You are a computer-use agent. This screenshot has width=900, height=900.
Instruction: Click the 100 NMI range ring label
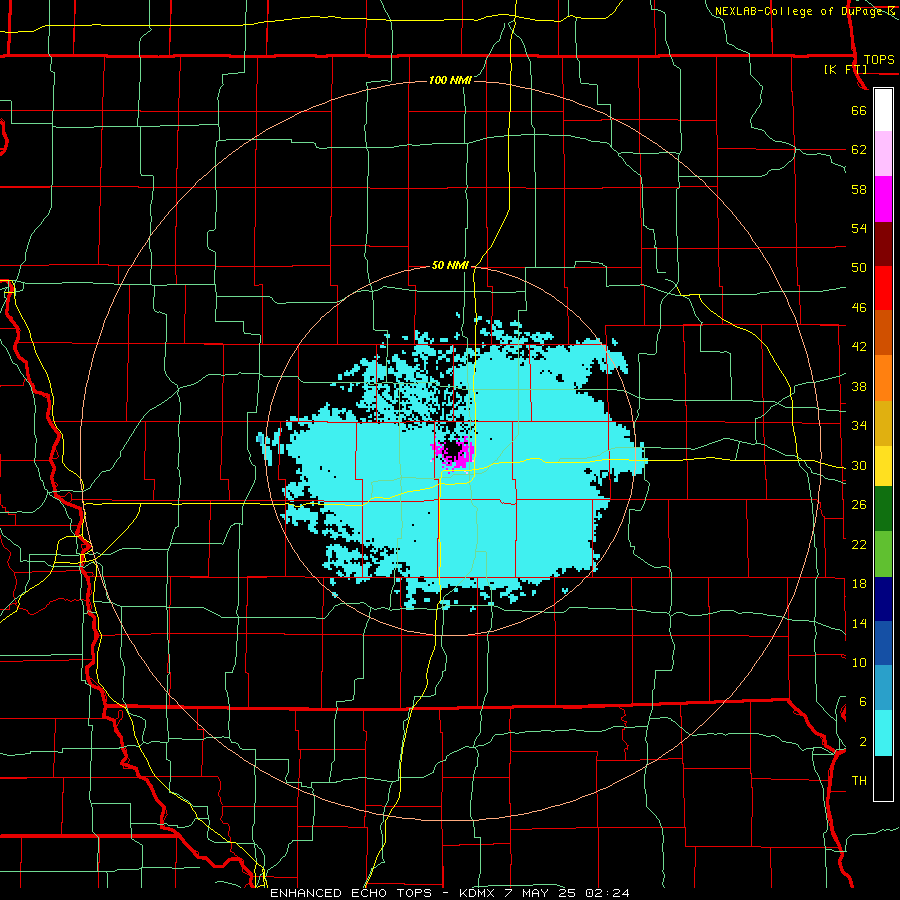(x=450, y=80)
